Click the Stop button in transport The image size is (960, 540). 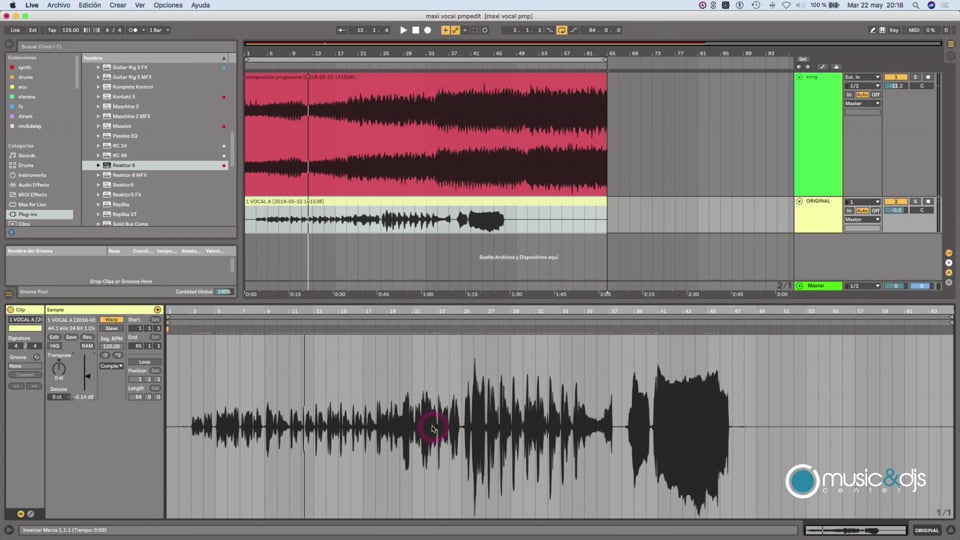pyautogui.click(x=415, y=30)
